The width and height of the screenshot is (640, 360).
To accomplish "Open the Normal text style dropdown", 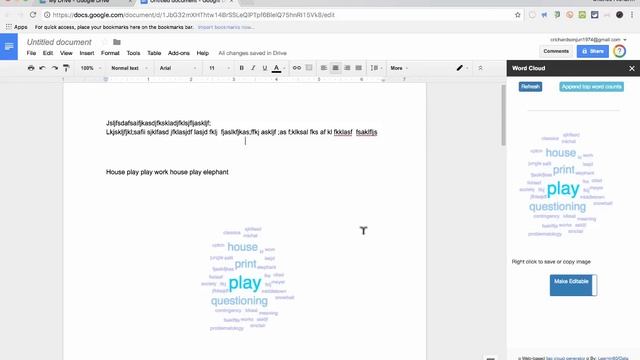I will [x=129, y=68].
